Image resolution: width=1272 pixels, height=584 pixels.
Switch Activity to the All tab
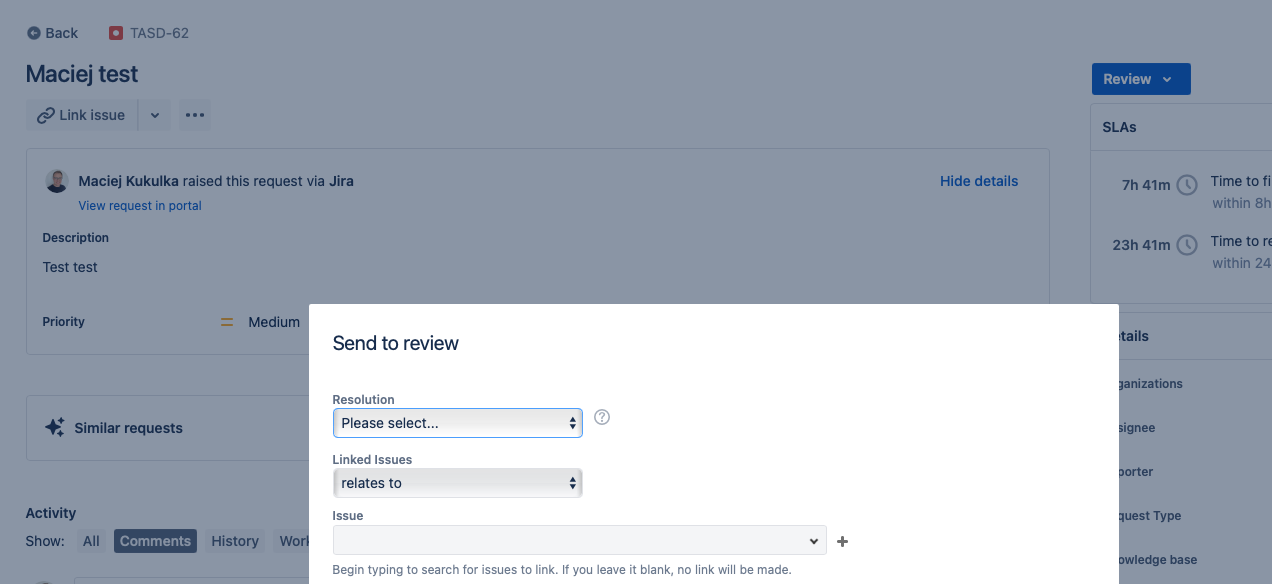[91, 541]
